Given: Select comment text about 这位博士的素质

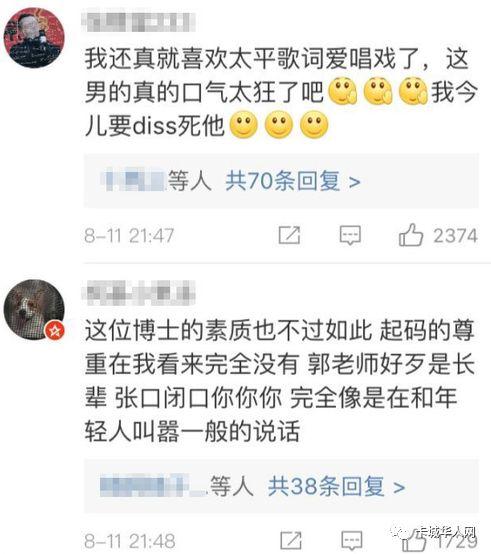Looking at the screenshot, I should pyautogui.click(x=280, y=381).
